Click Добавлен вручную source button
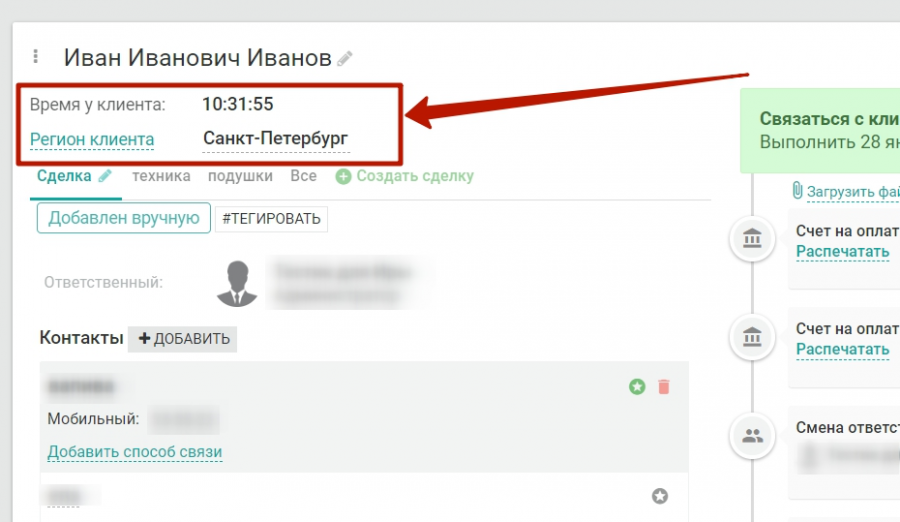The width and height of the screenshot is (900, 522). (x=123, y=218)
